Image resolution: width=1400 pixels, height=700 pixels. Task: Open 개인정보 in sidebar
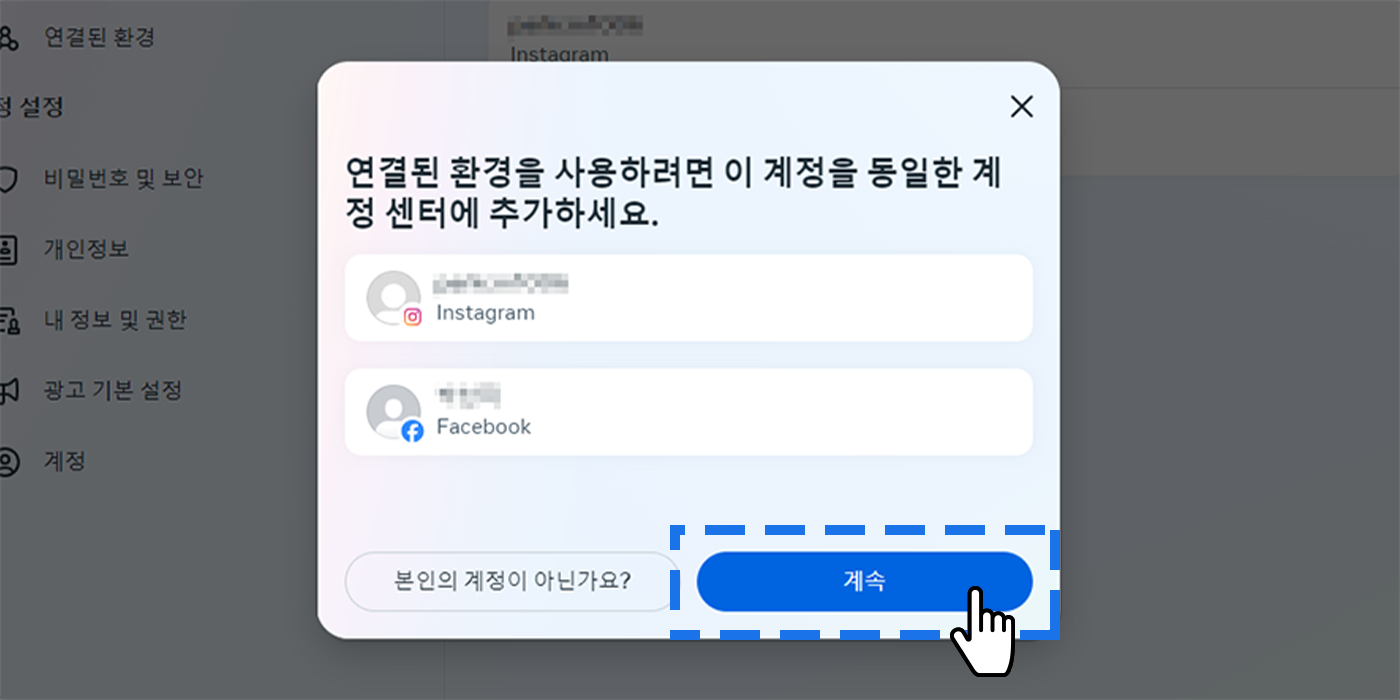[x=86, y=249]
